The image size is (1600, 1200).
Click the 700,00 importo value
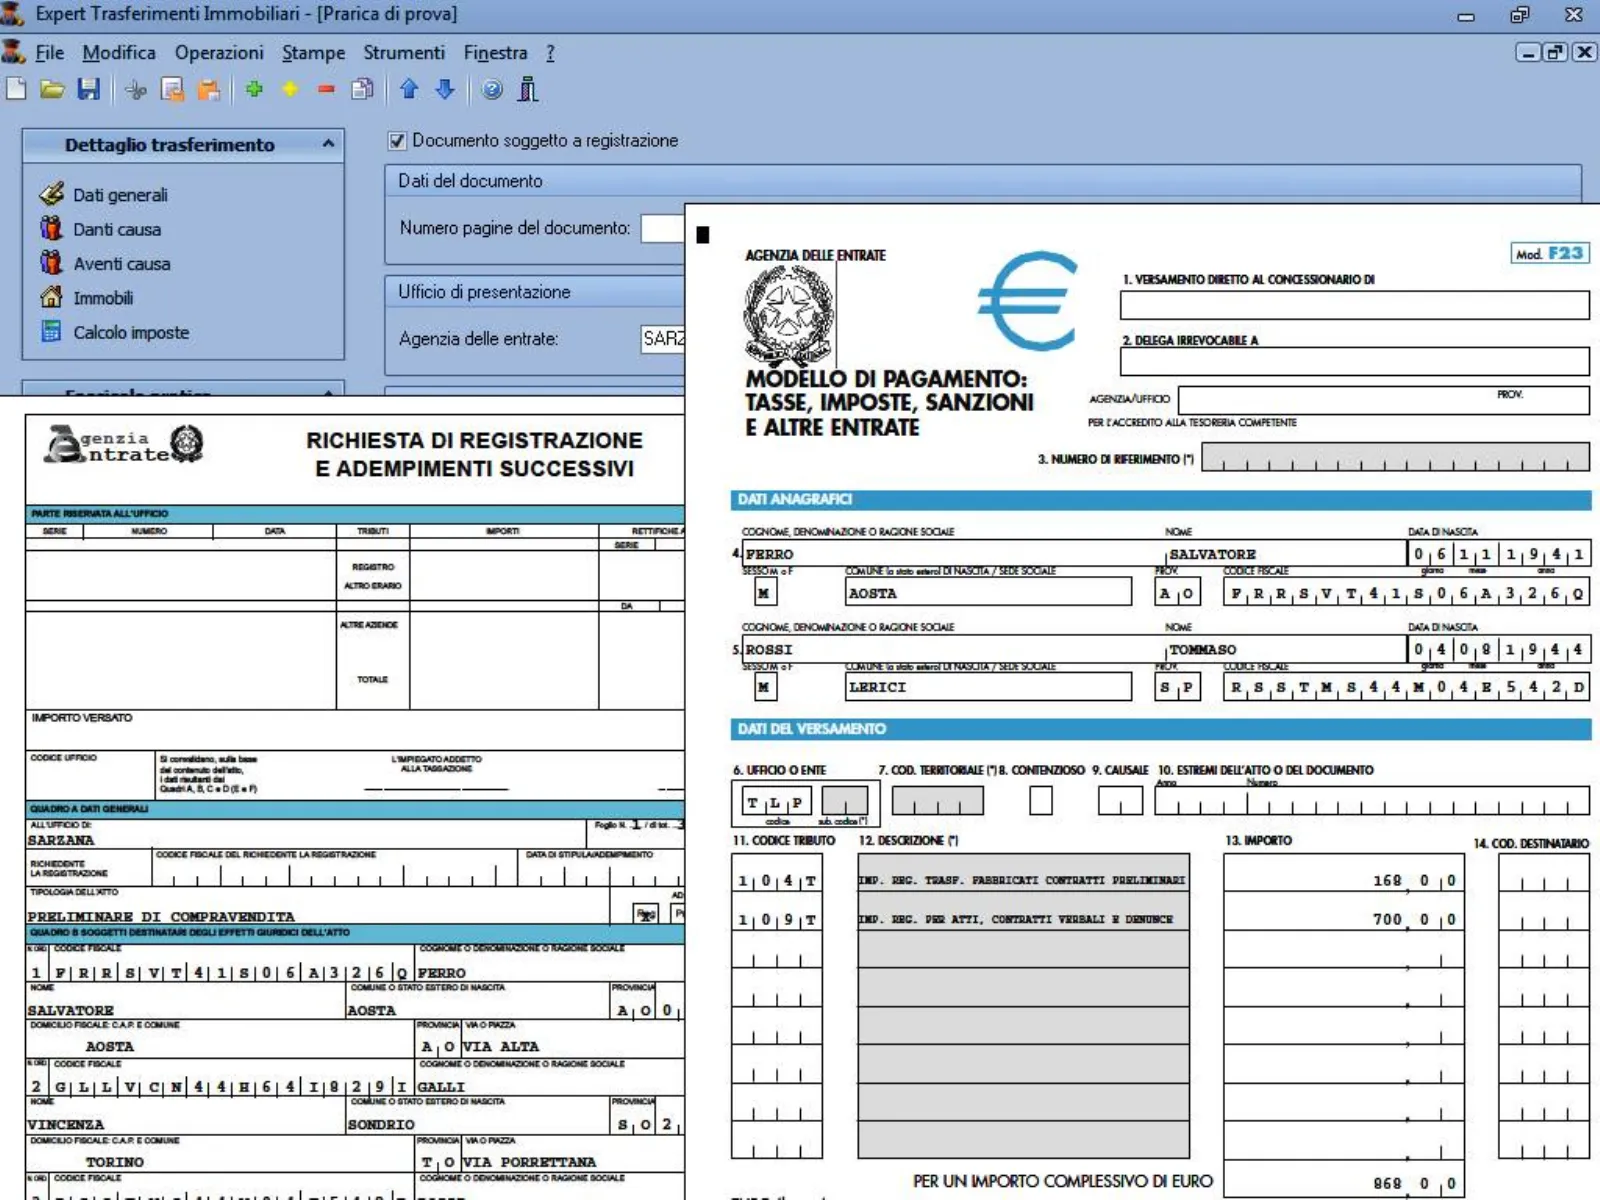pos(1414,919)
